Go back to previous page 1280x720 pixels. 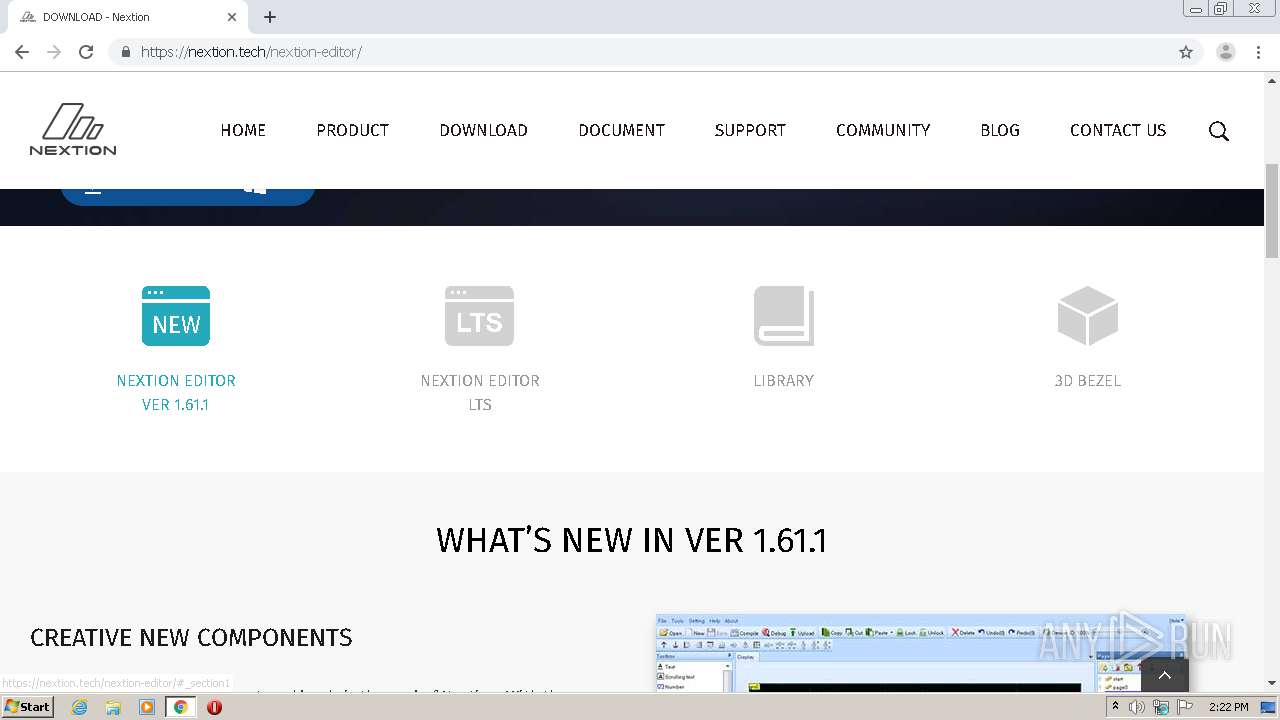pyautogui.click(x=22, y=52)
